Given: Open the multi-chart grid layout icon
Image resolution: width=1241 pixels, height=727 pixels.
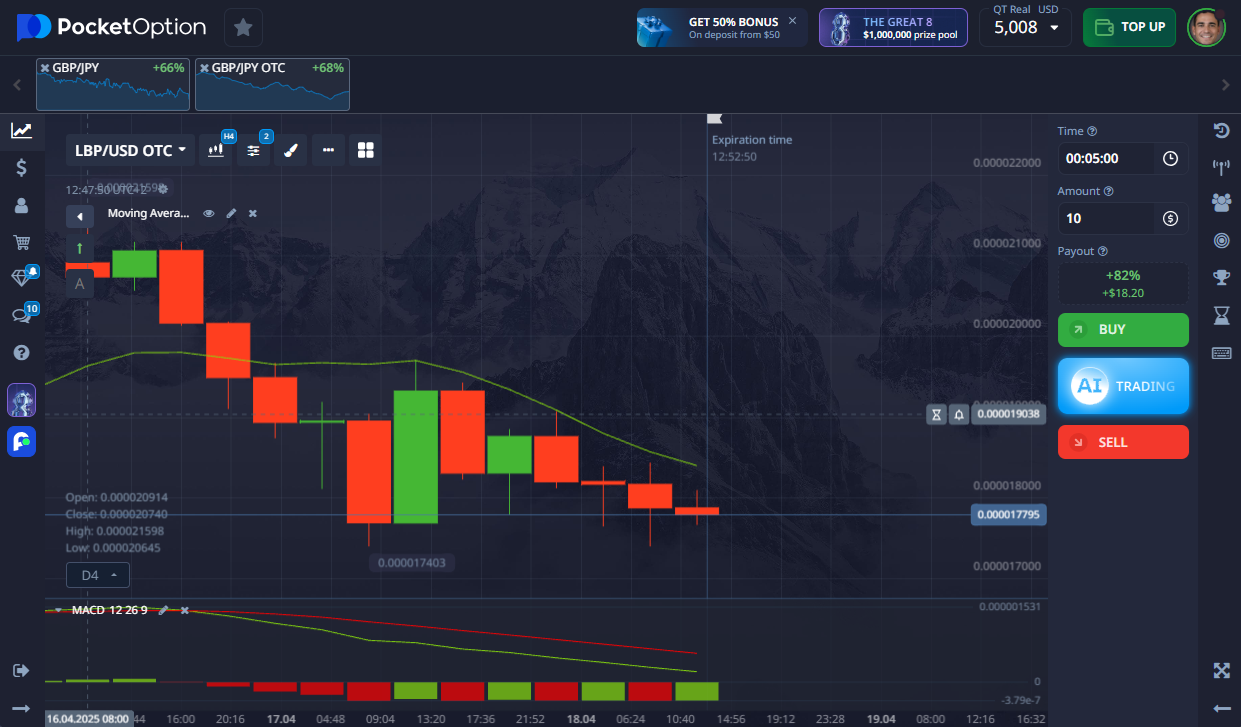Looking at the screenshot, I should (365, 150).
